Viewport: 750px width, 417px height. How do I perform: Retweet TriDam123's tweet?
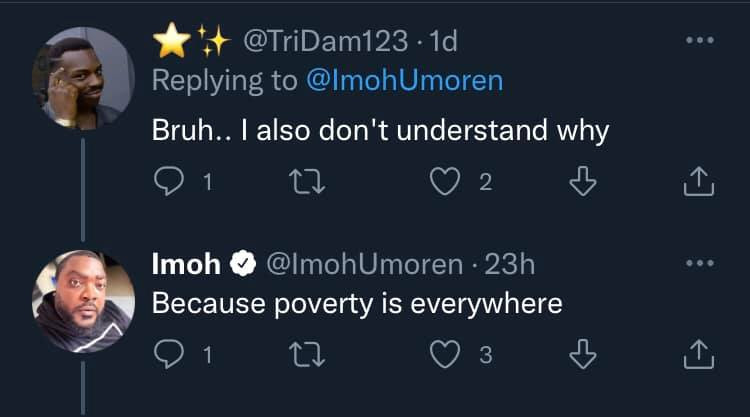298,183
